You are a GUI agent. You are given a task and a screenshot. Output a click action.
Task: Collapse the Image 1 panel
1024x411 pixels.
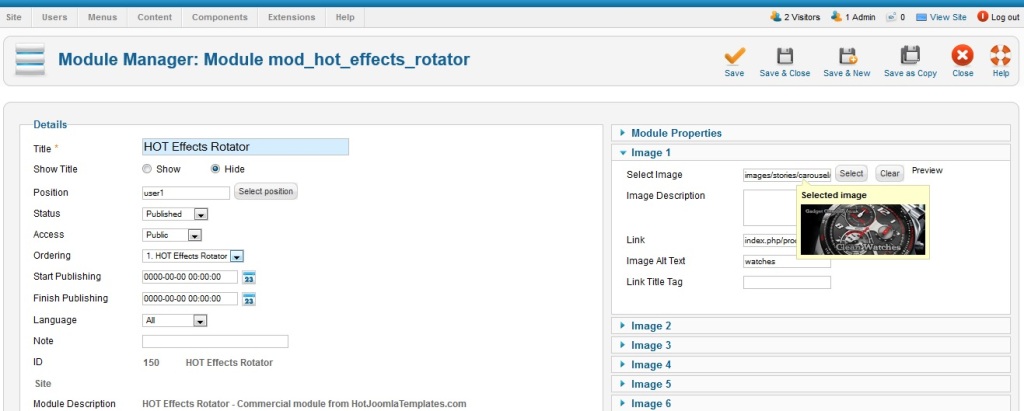click(810, 153)
